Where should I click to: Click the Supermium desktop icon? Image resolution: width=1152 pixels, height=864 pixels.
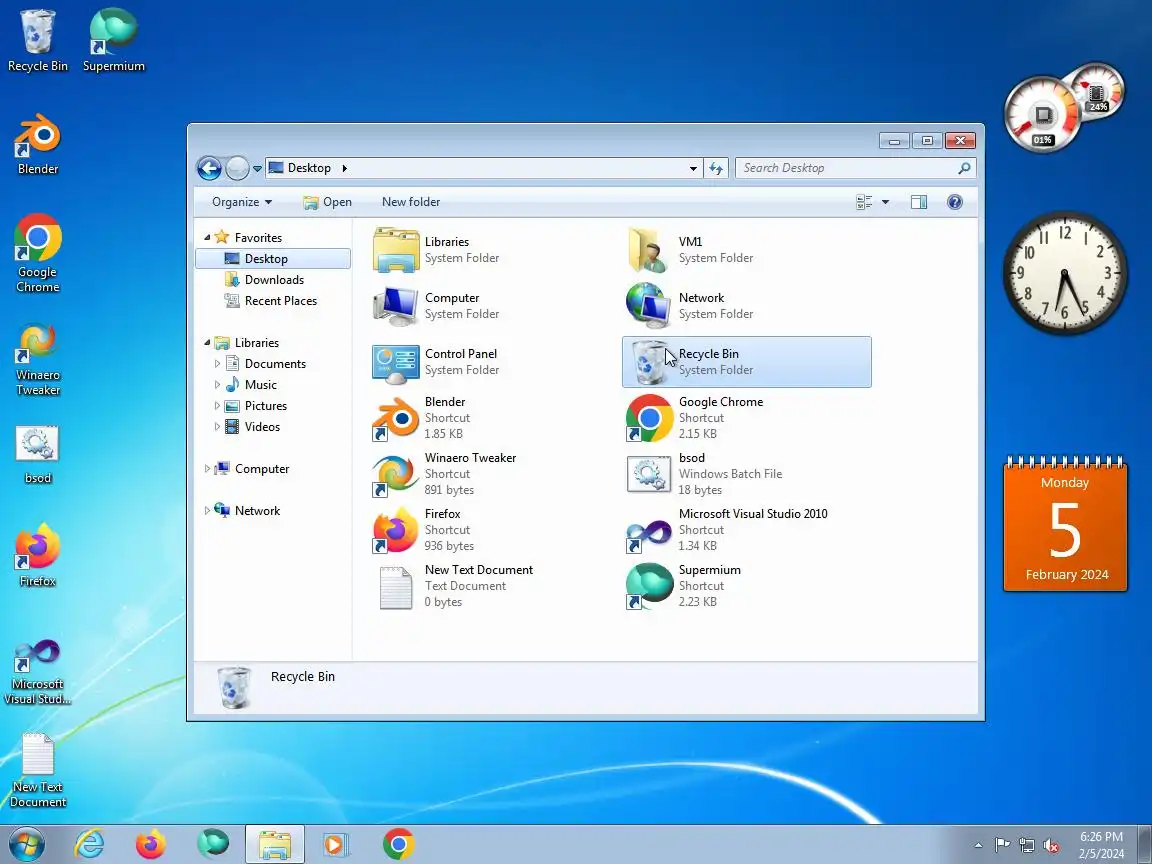click(x=113, y=41)
